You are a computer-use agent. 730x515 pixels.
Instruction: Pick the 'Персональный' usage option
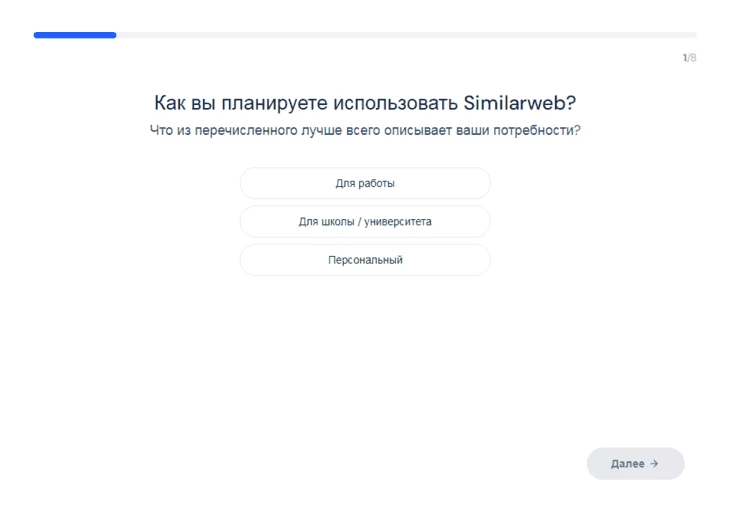(x=365, y=260)
